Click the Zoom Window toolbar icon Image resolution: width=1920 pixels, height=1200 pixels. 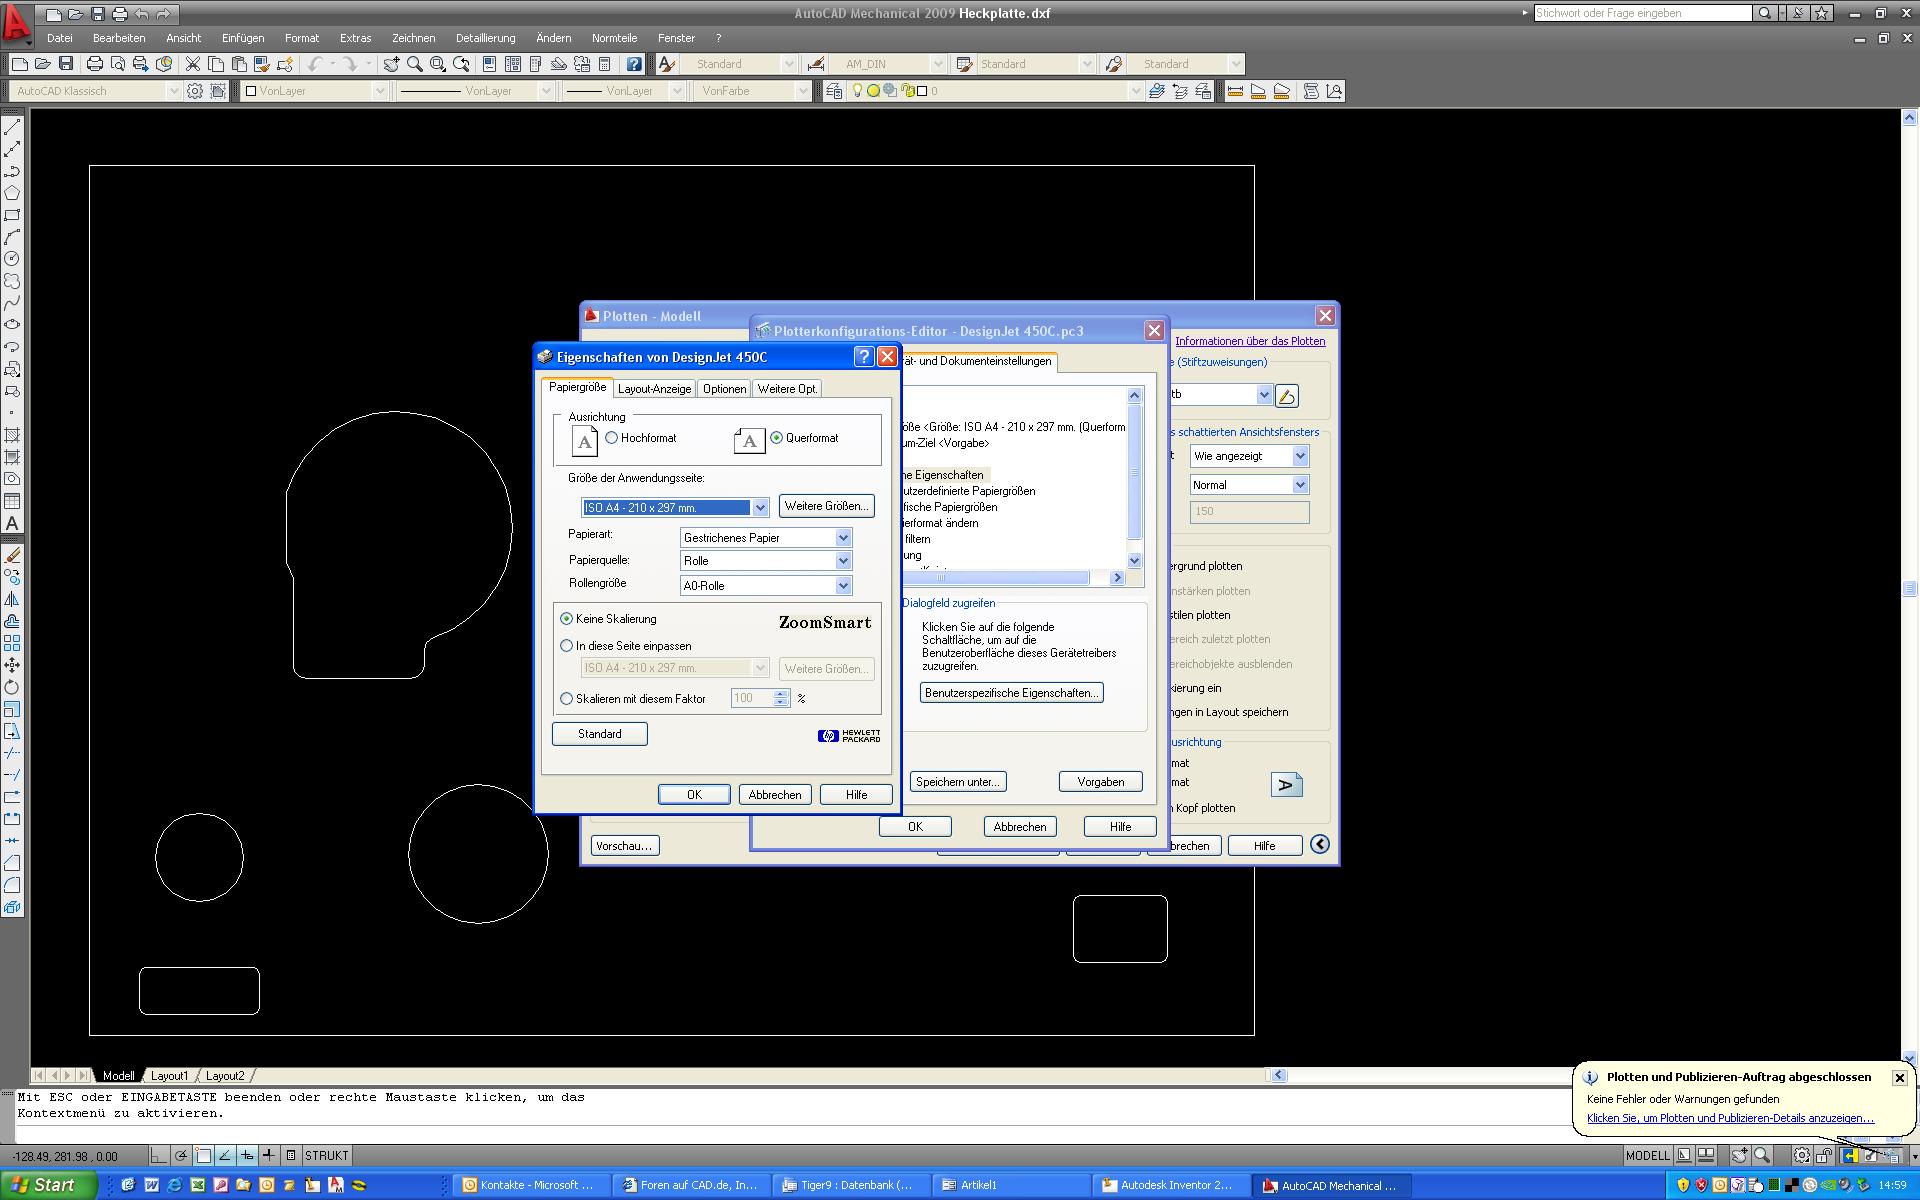click(438, 64)
